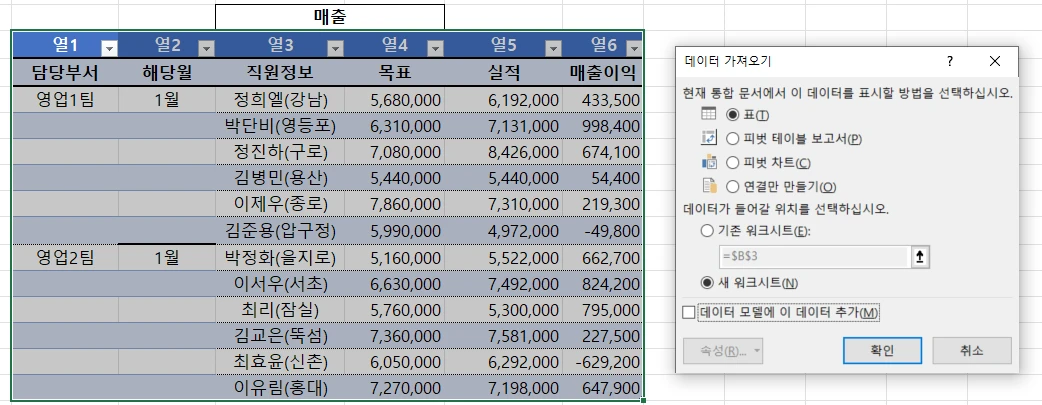Select the 새 워크시트 radio button
Viewport: 1042px width, 405px height.
tap(709, 283)
